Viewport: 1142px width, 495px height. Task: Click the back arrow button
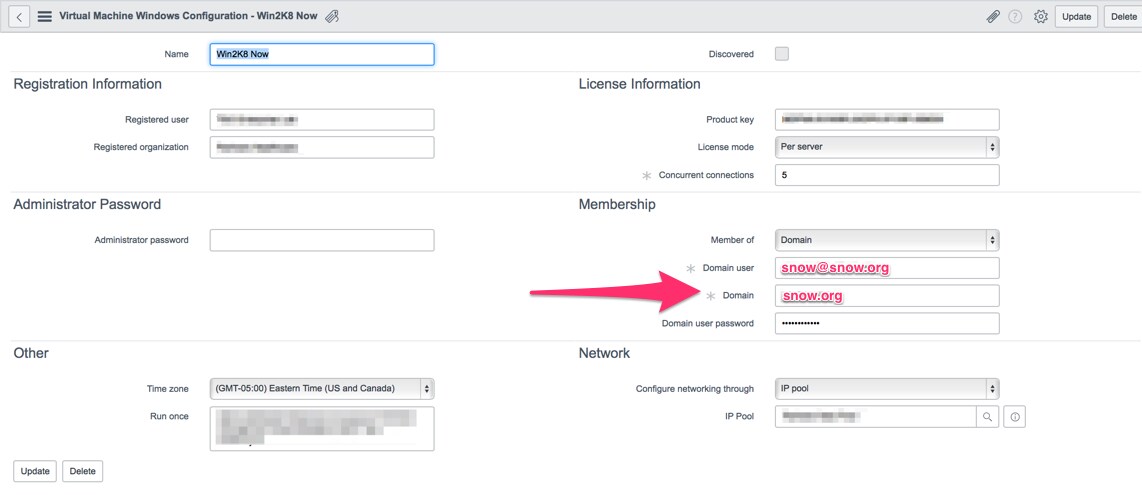[21, 17]
